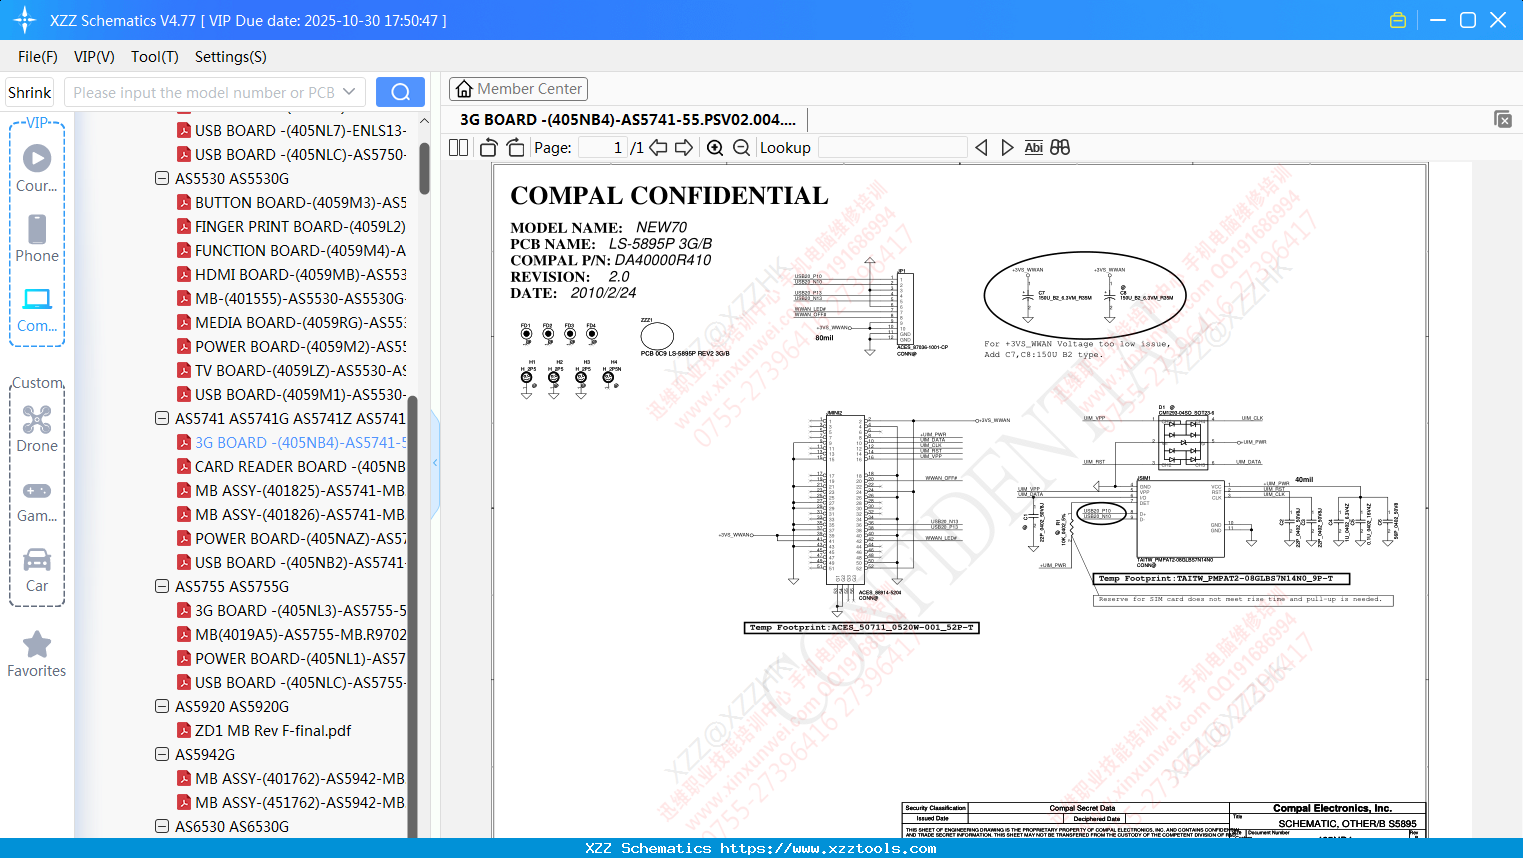Screen dimensions: 1523x858
Task: Open MEDIA BOARD -(4059RG) file
Action: [x=292, y=322]
